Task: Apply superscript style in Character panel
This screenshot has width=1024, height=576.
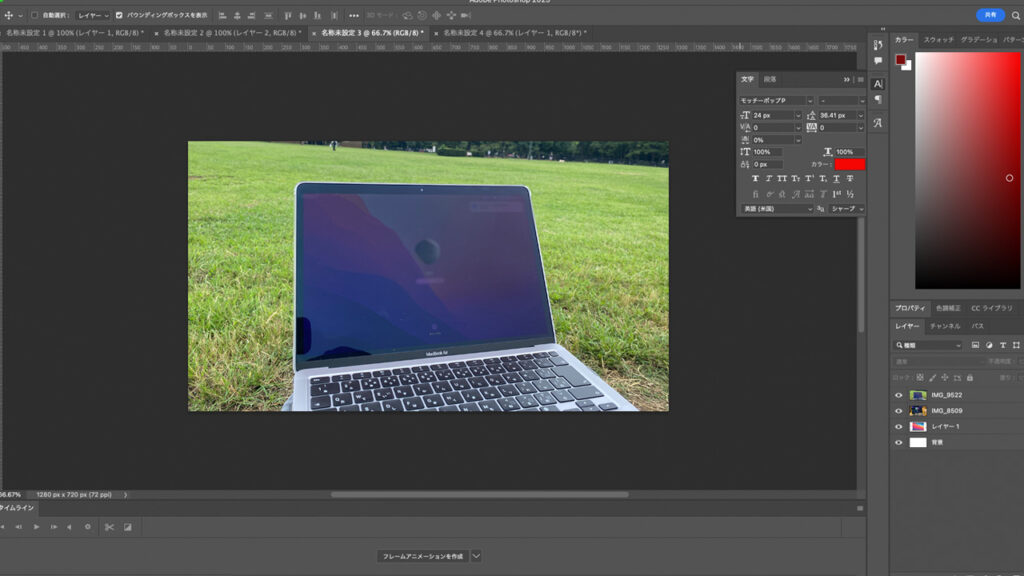Action: tap(809, 178)
